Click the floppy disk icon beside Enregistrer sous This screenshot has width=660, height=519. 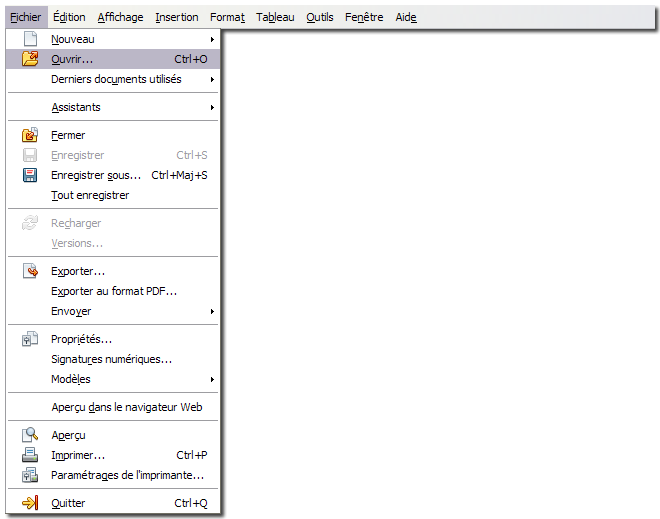pos(30,175)
